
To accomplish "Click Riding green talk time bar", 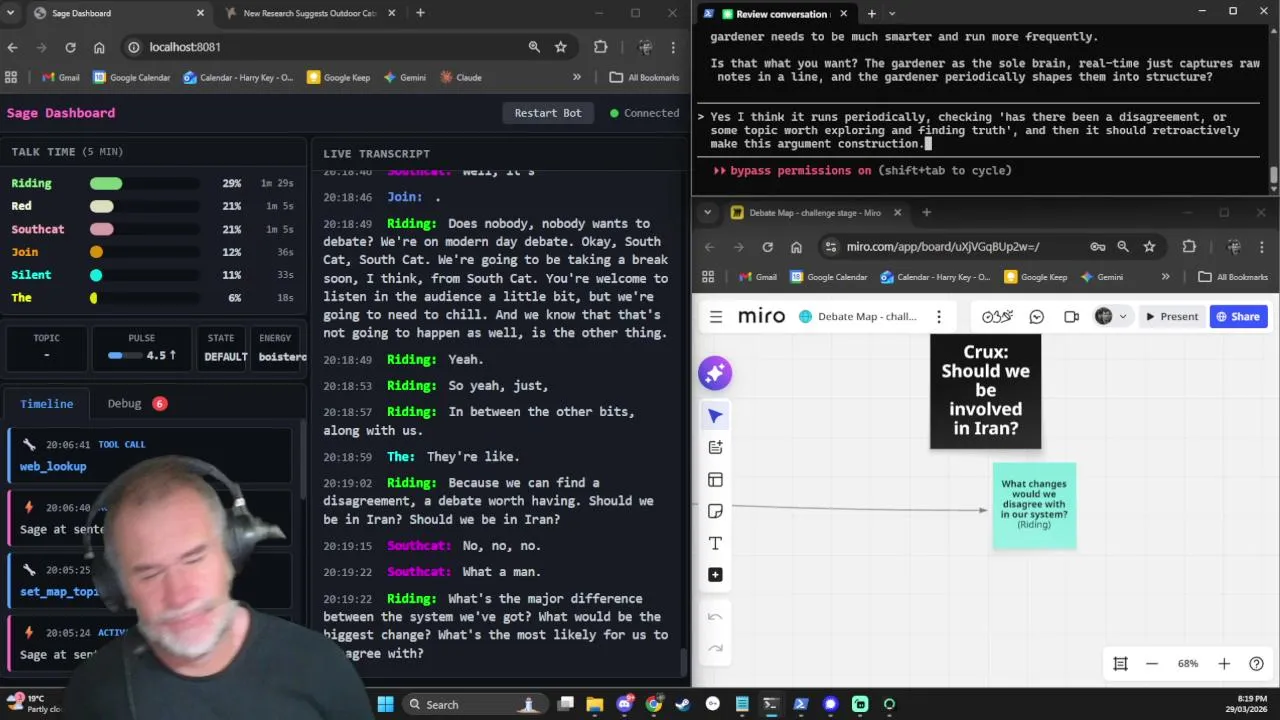I will [106, 183].
